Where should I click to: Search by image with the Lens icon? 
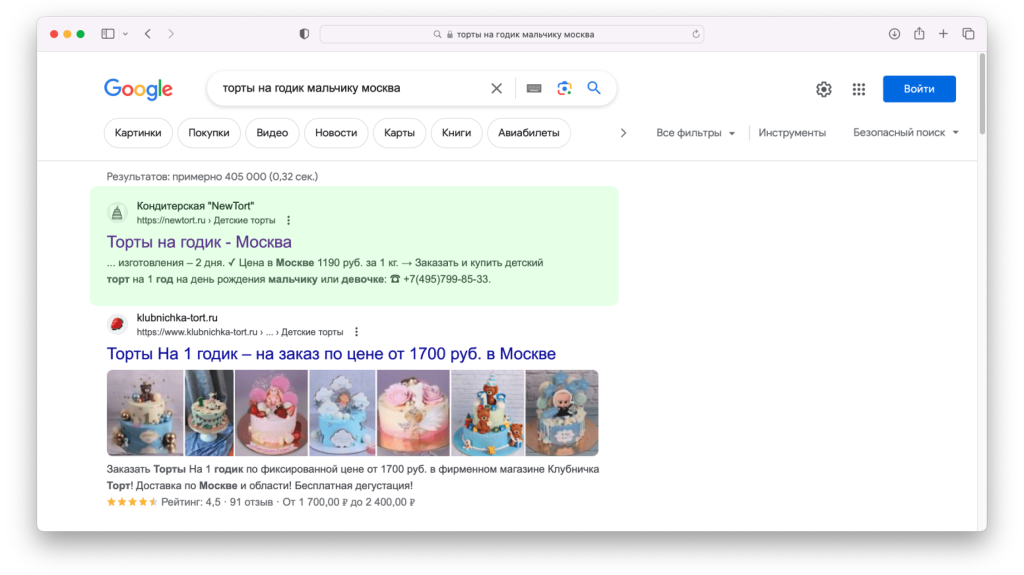point(564,88)
